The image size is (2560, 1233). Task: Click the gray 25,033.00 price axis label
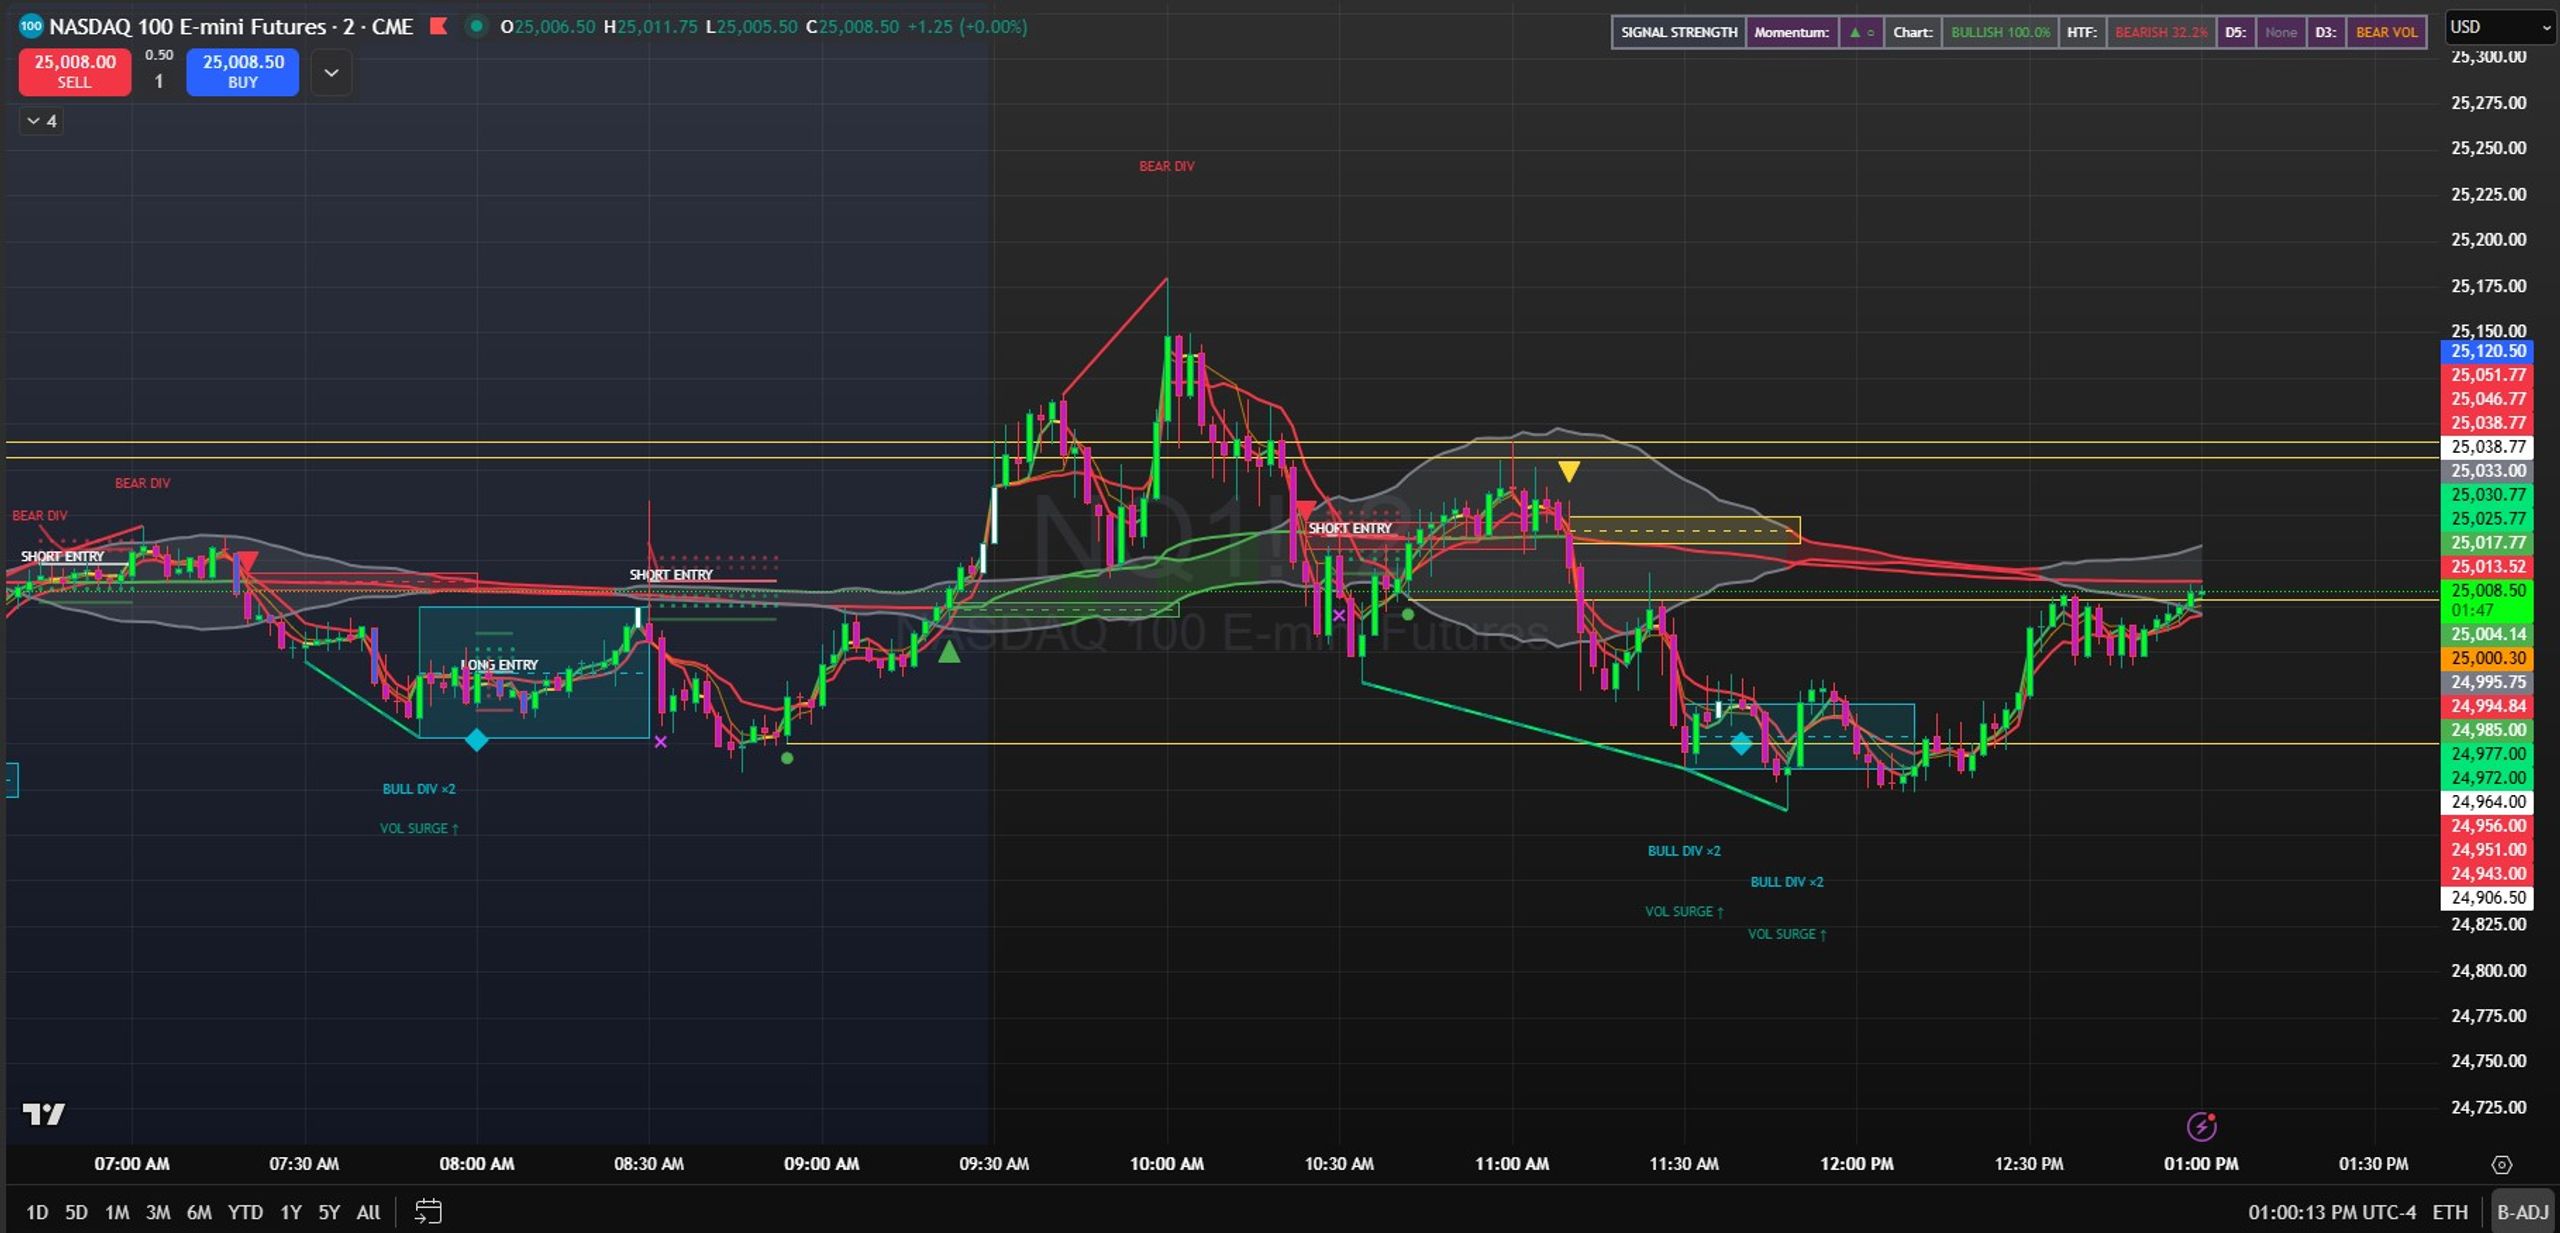click(x=2487, y=471)
